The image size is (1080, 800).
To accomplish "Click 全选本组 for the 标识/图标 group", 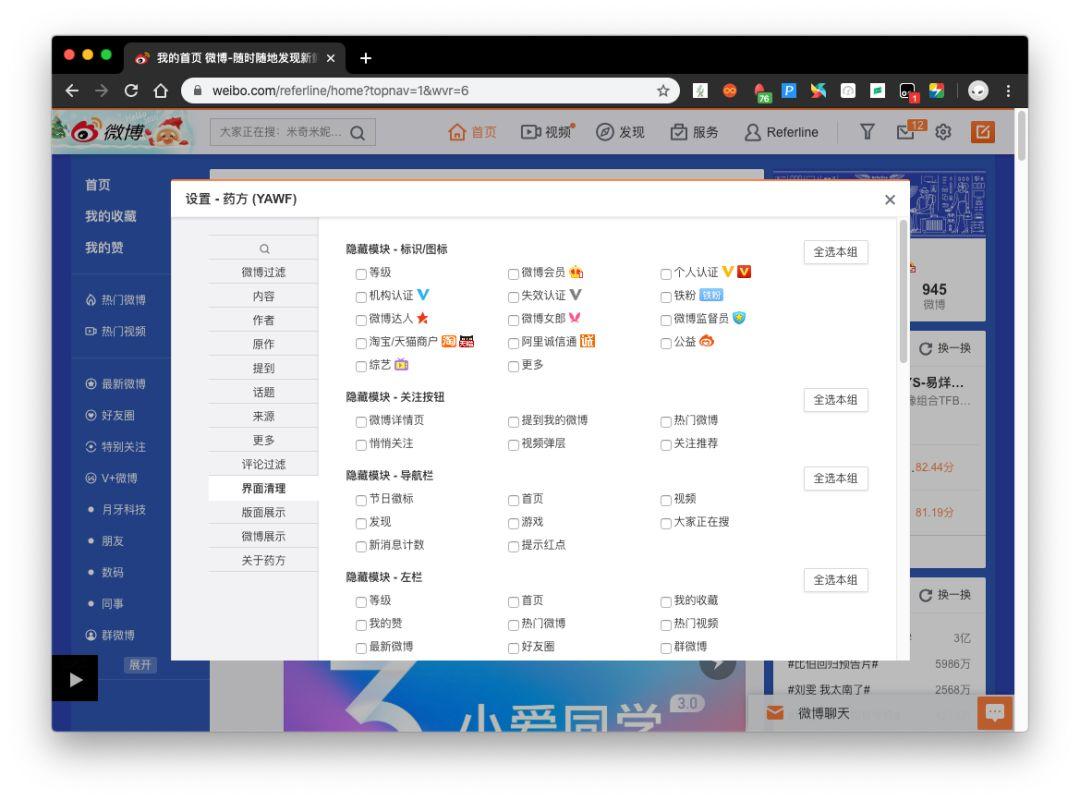I will click(x=836, y=252).
